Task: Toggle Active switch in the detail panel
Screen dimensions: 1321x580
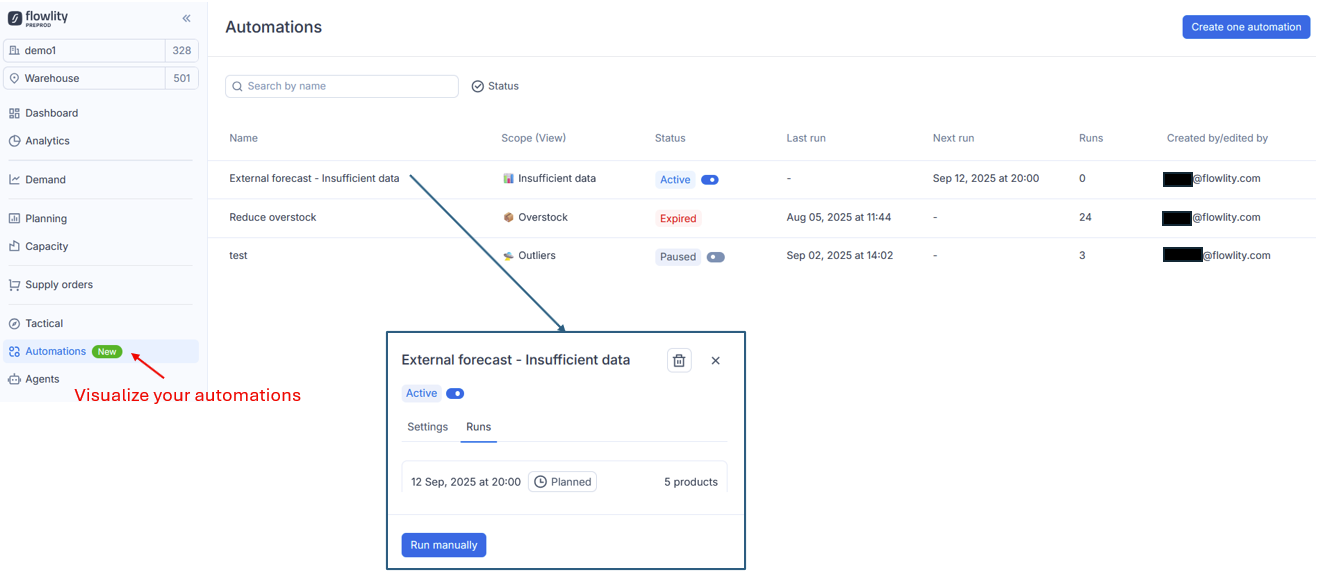Action: pyautogui.click(x=455, y=394)
